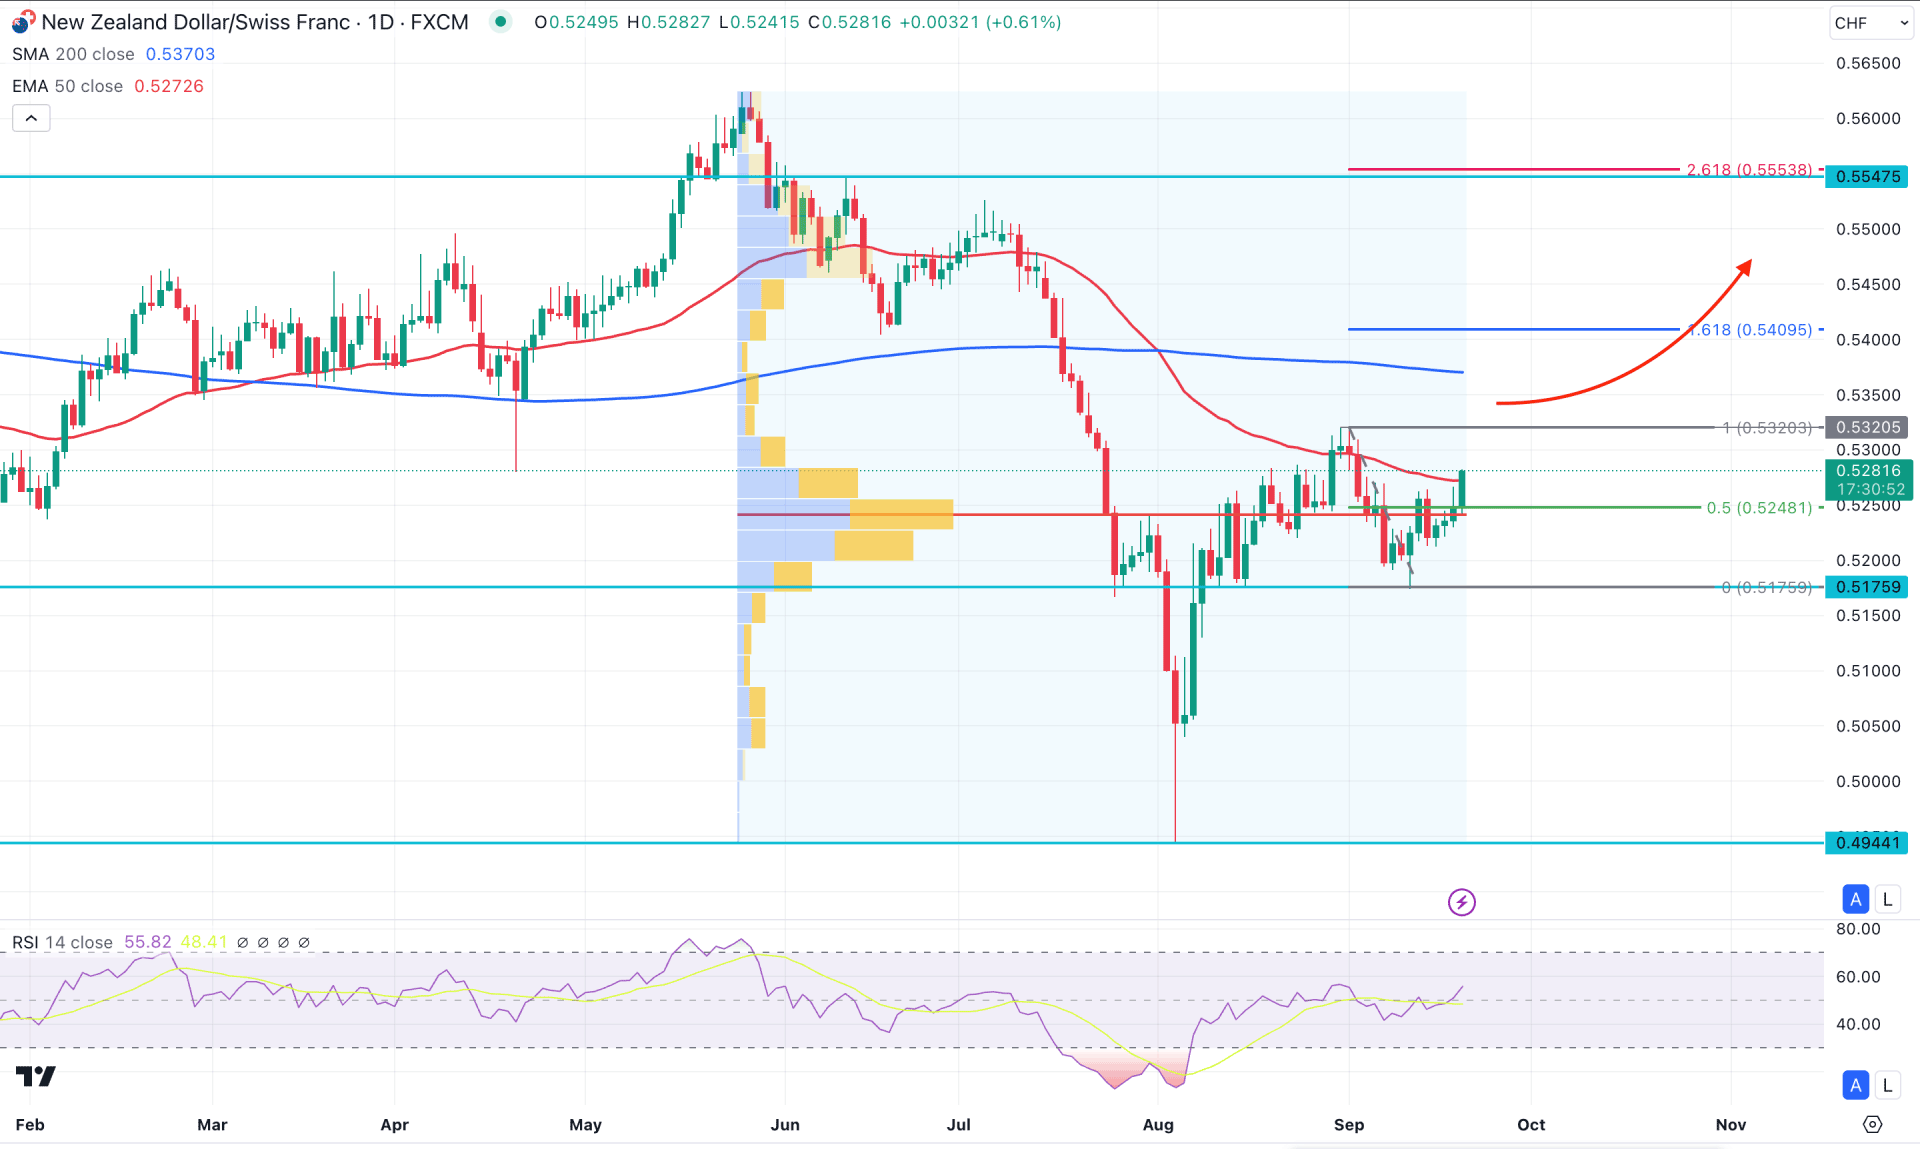Click the New Zealand/Swiss flag symbol icon
The width and height of the screenshot is (1920, 1149).
[x=23, y=22]
